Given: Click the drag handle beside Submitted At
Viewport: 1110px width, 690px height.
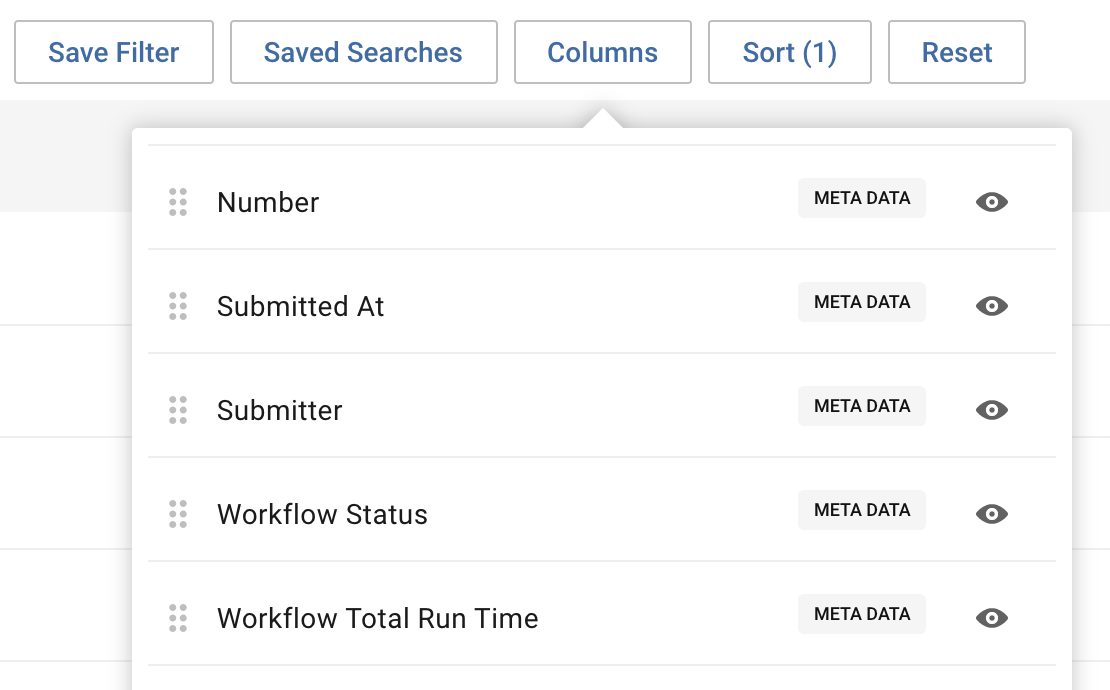Looking at the screenshot, I should (x=178, y=307).
